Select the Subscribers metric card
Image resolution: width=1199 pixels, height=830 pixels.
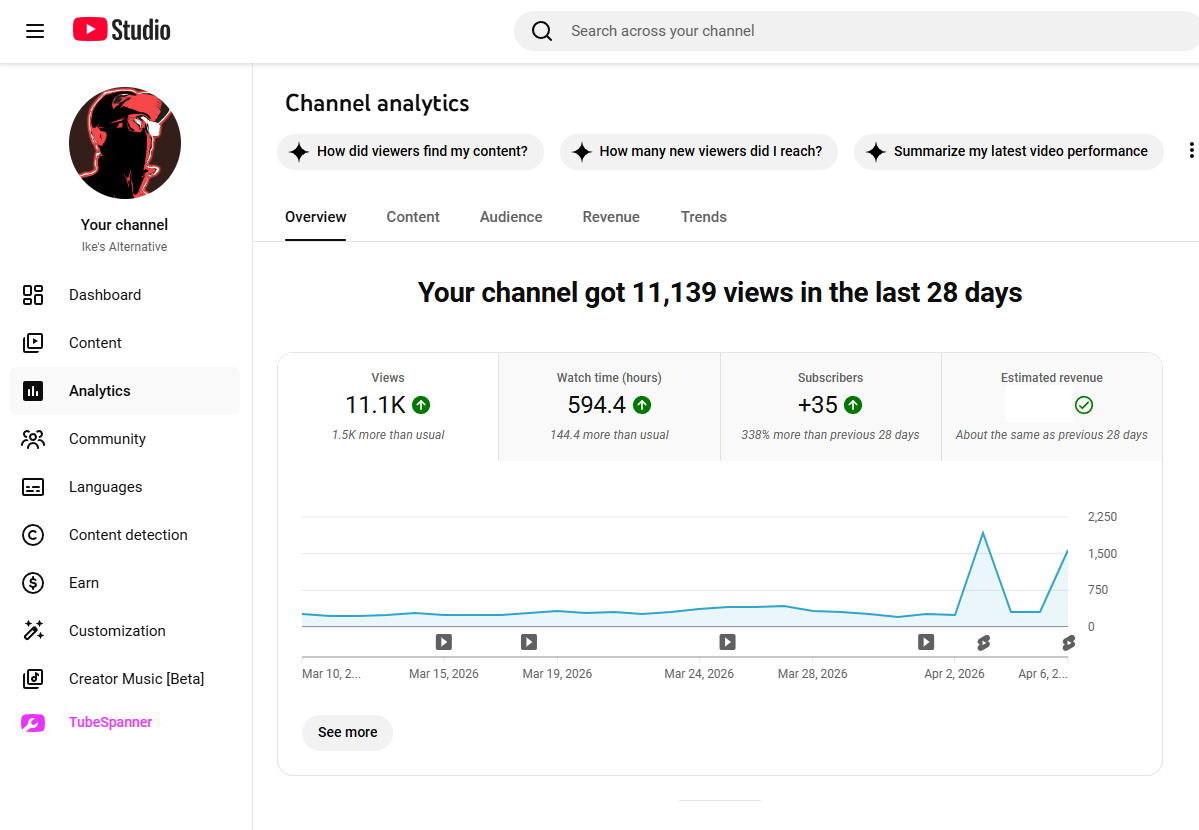click(830, 407)
